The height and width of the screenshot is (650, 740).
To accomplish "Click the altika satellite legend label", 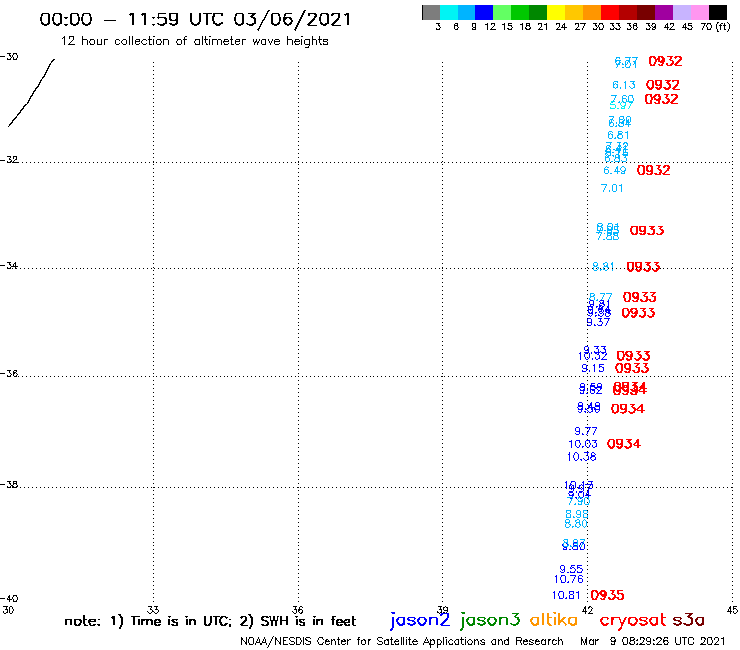I will click(554, 620).
